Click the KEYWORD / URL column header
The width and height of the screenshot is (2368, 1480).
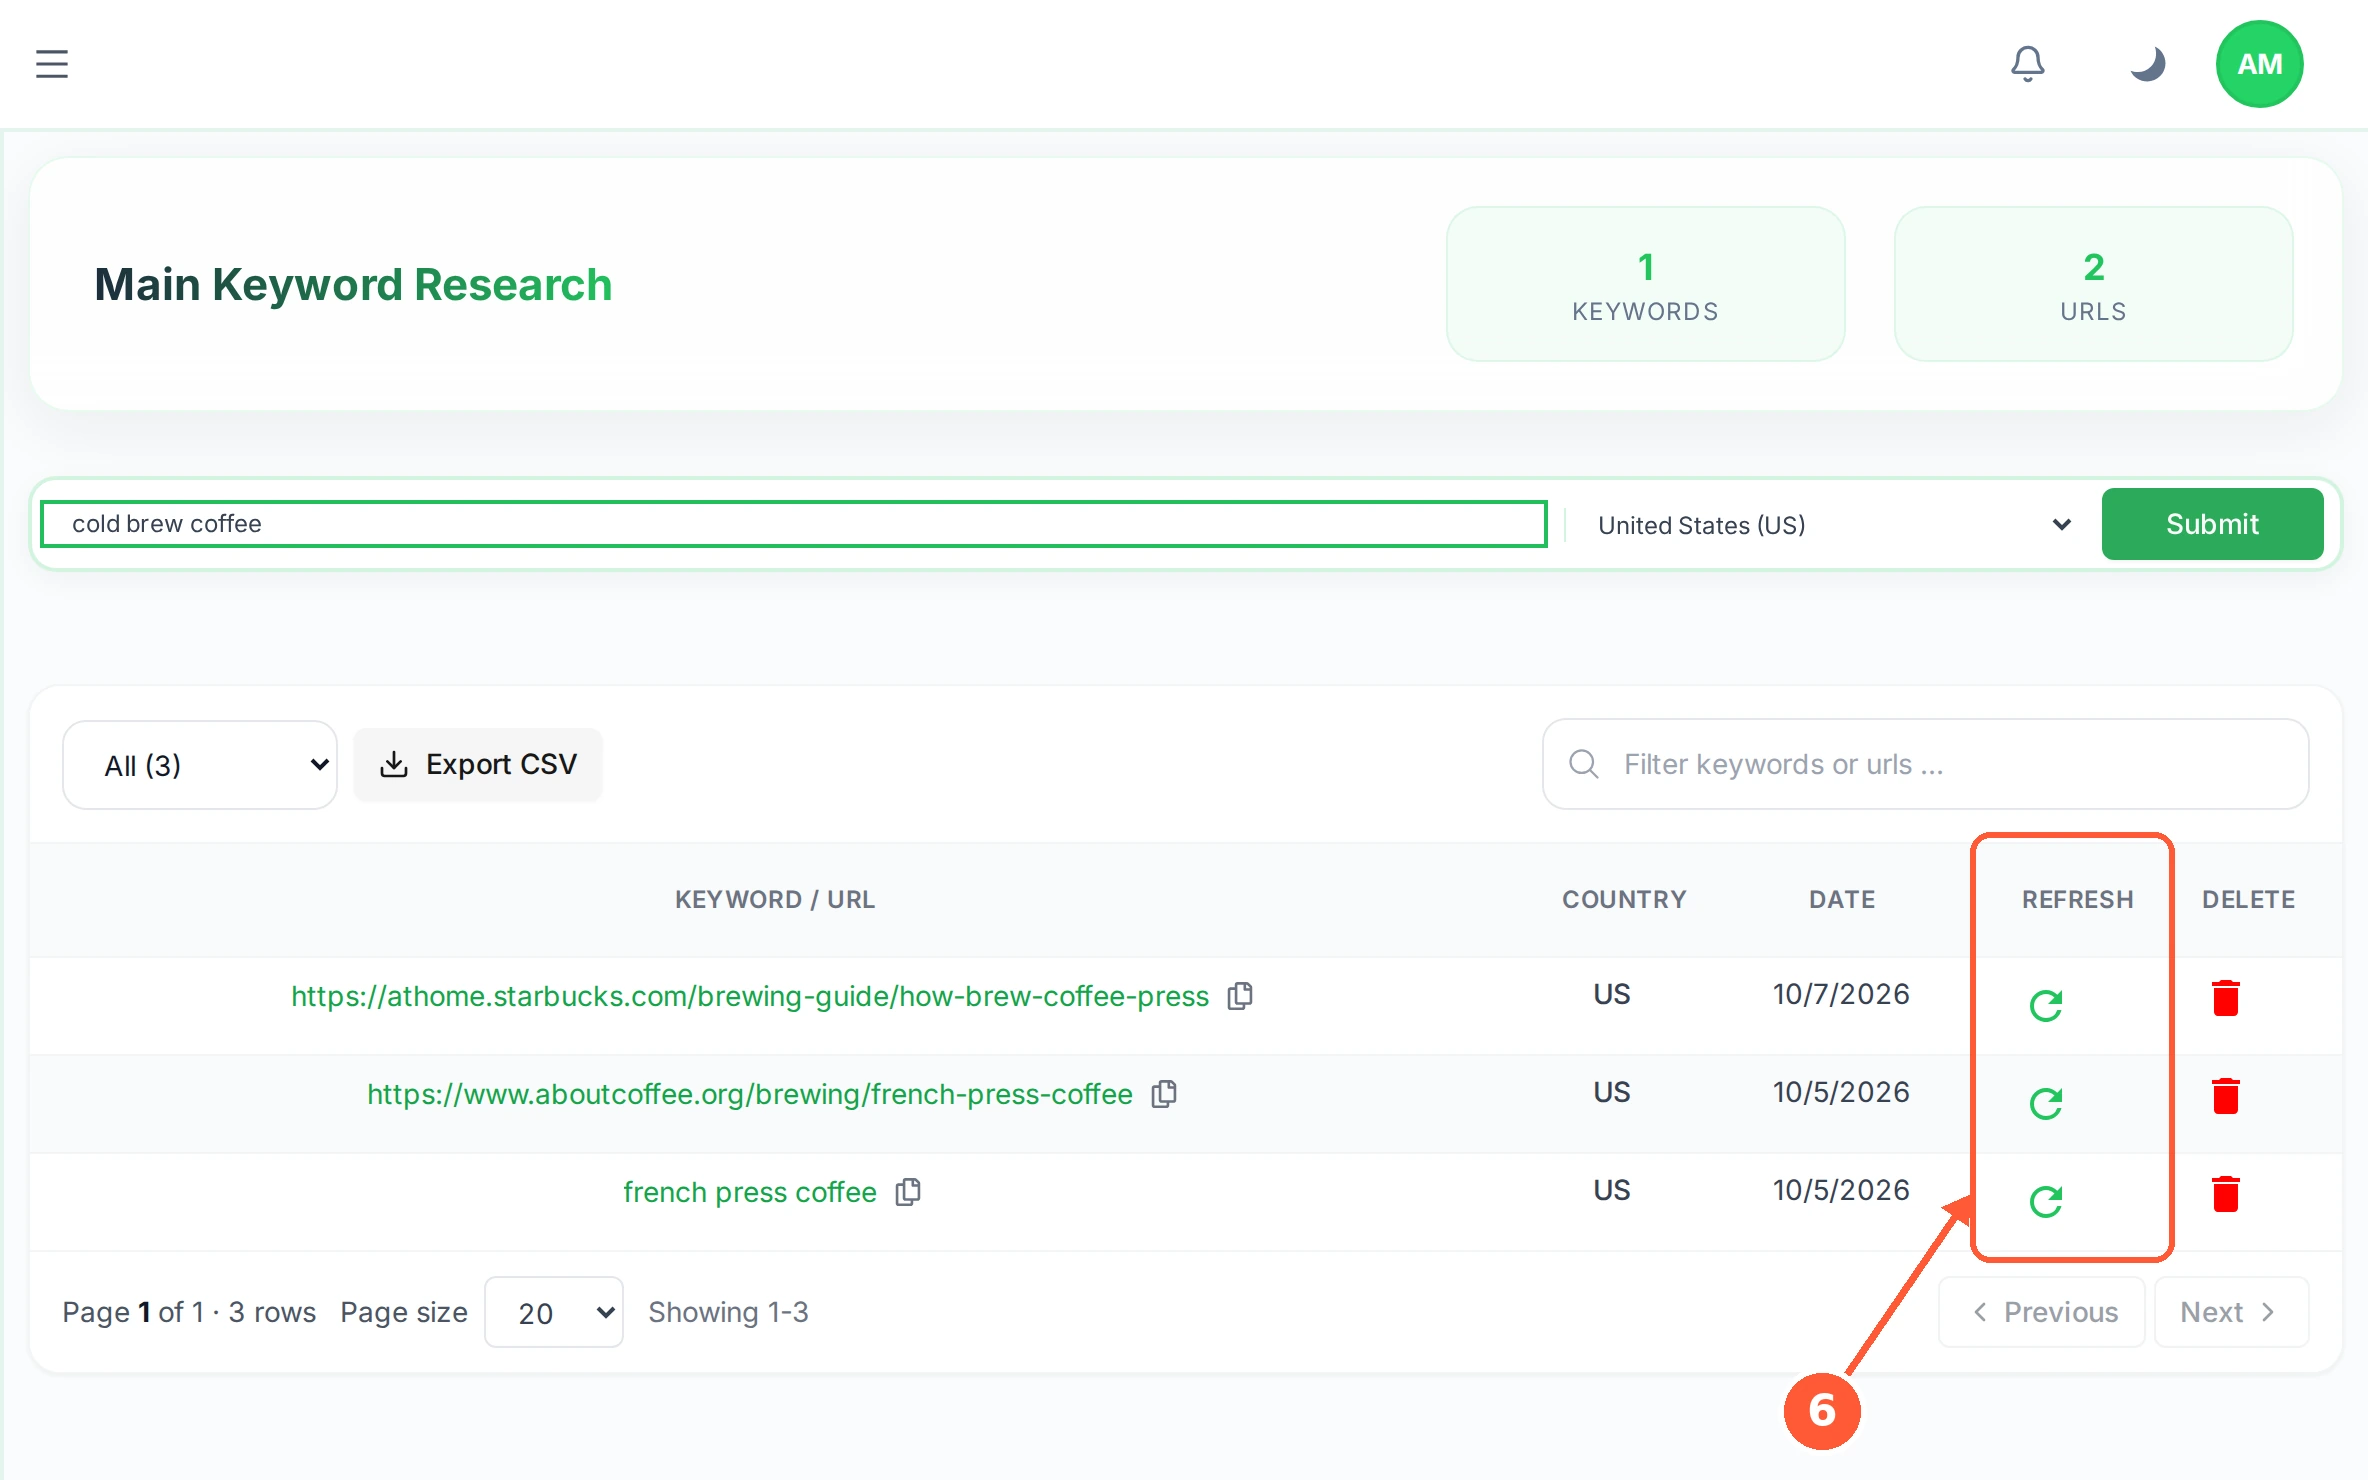[x=775, y=899]
